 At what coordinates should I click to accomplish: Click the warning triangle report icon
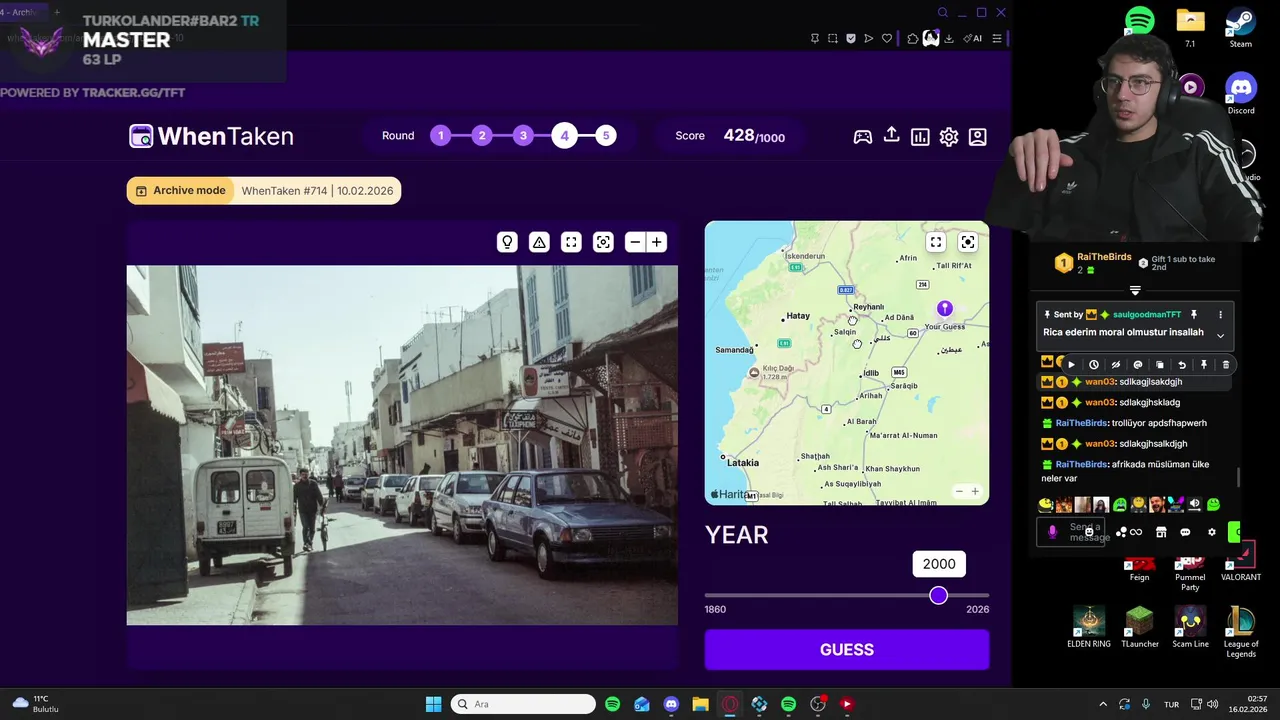pyautogui.click(x=539, y=242)
